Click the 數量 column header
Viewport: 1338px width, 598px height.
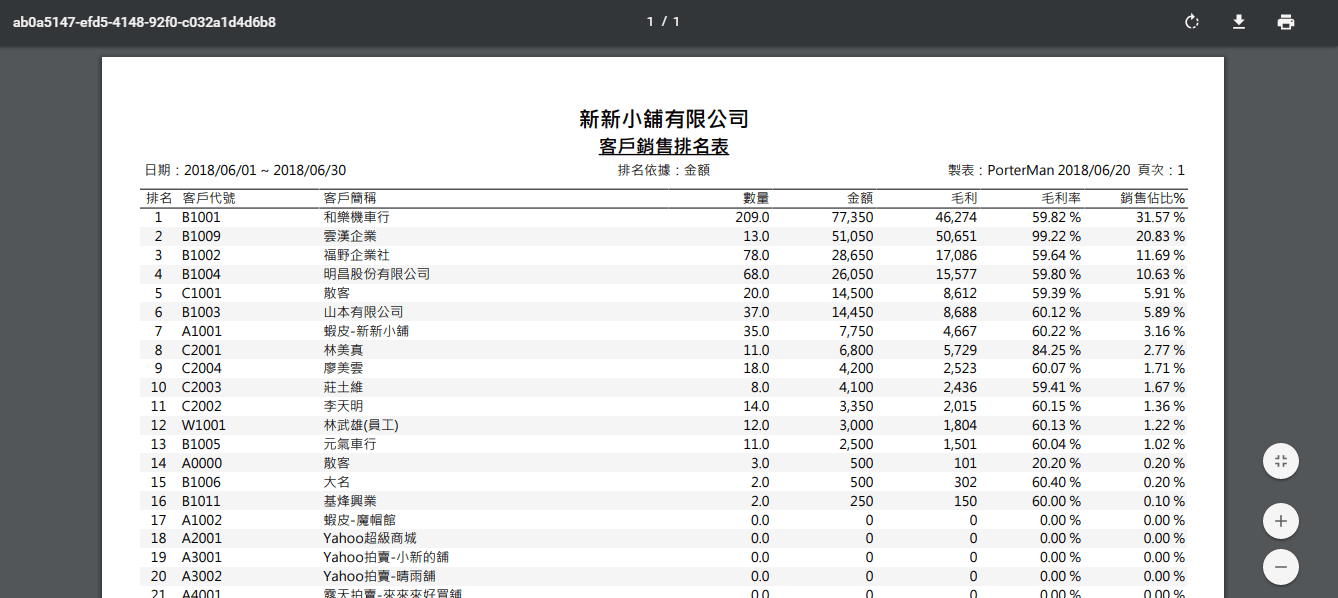coord(756,198)
